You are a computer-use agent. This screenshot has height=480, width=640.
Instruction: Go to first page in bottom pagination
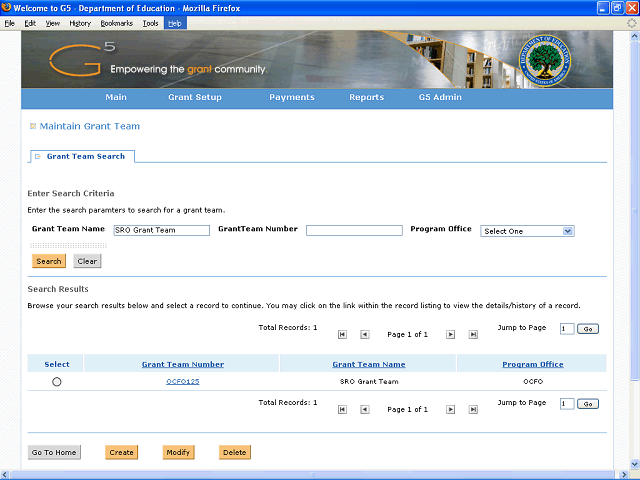(x=343, y=409)
